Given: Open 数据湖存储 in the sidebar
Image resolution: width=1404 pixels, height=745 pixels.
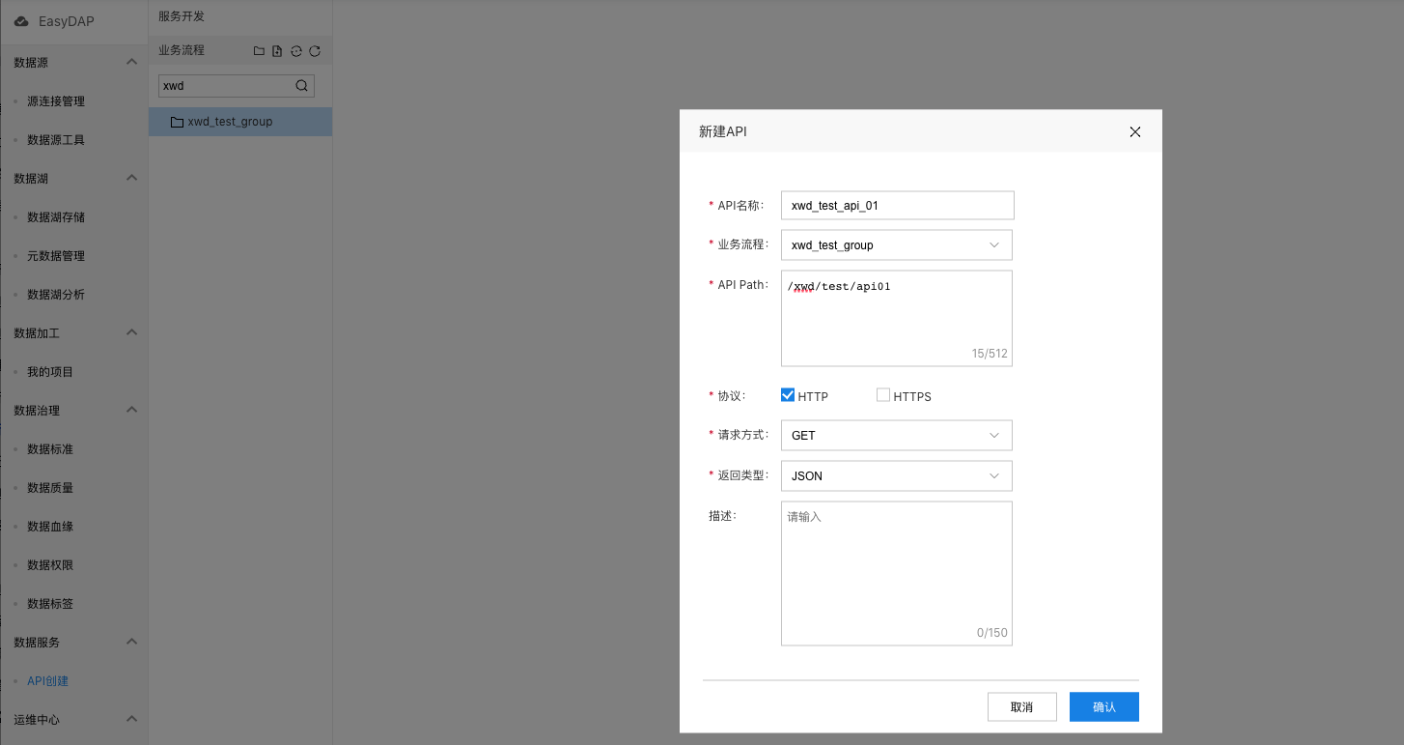Looking at the screenshot, I should pyautogui.click(x=56, y=217).
